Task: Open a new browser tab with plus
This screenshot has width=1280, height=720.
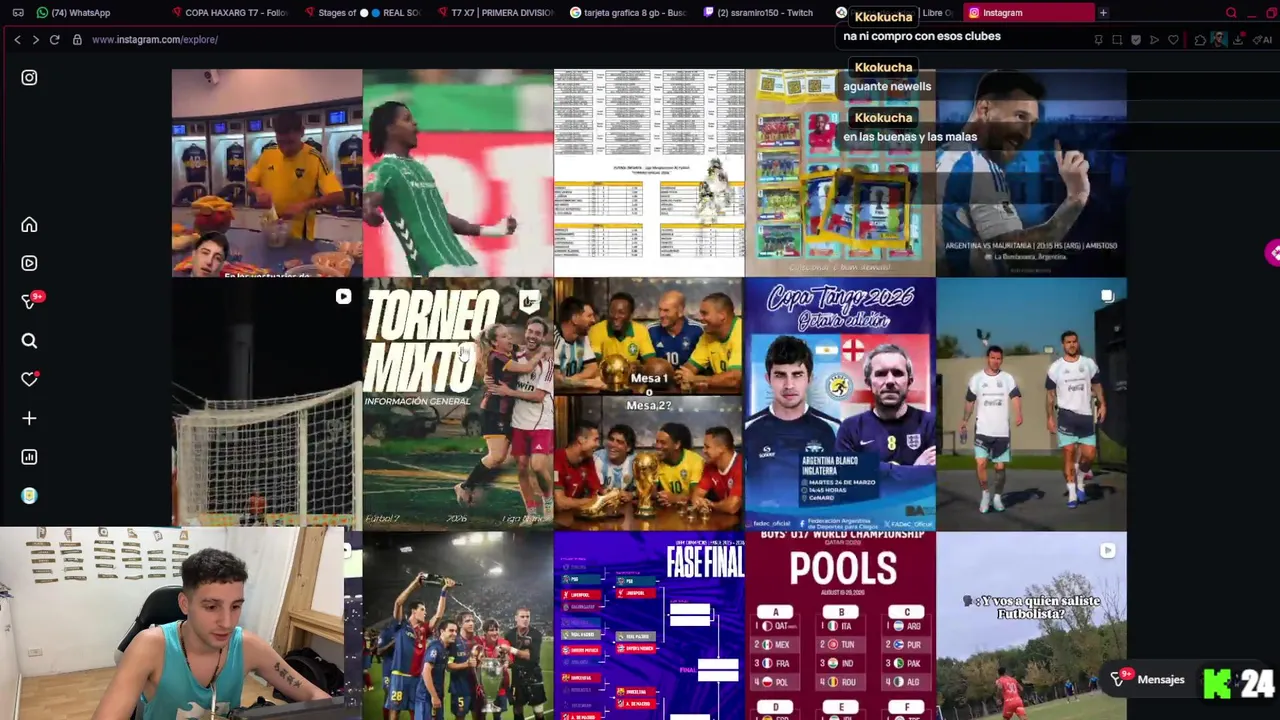Action: [x=1103, y=13]
